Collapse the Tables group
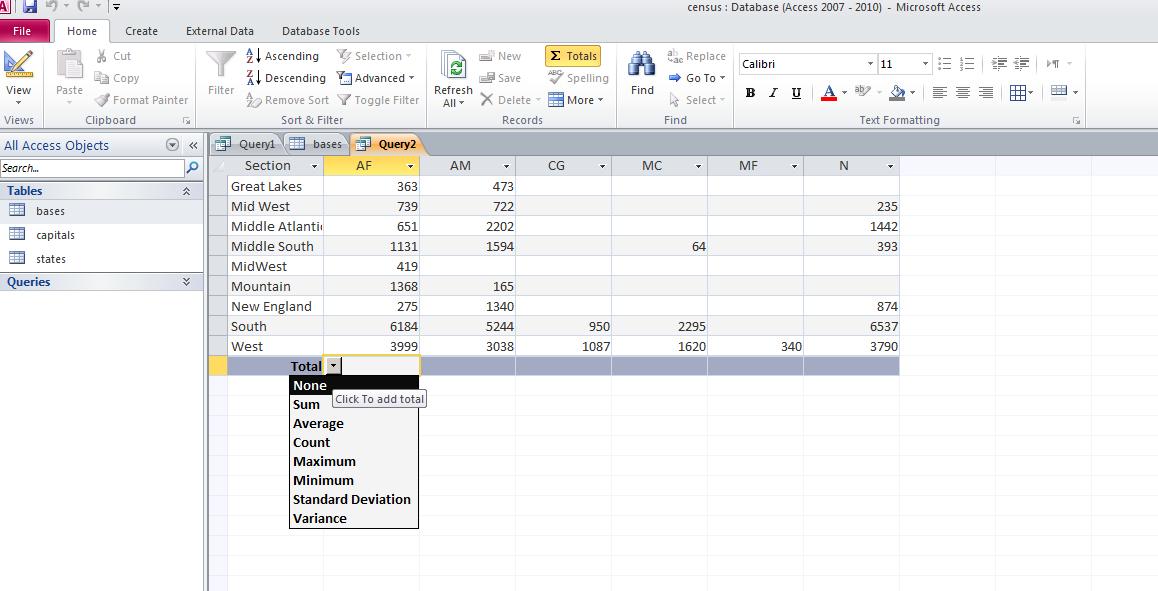This screenshot has width=1158, height=591. pos(186,191)
